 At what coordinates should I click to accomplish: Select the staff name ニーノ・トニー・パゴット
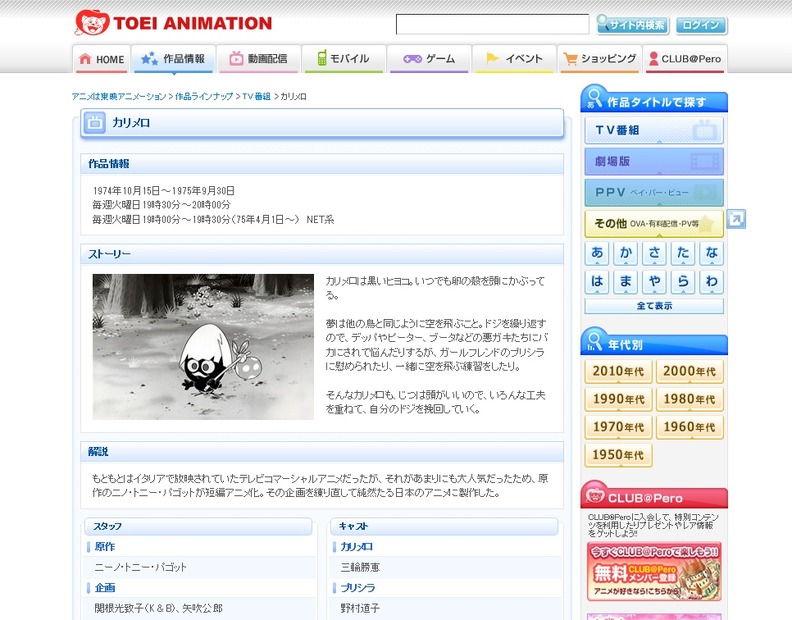point(140,567)
